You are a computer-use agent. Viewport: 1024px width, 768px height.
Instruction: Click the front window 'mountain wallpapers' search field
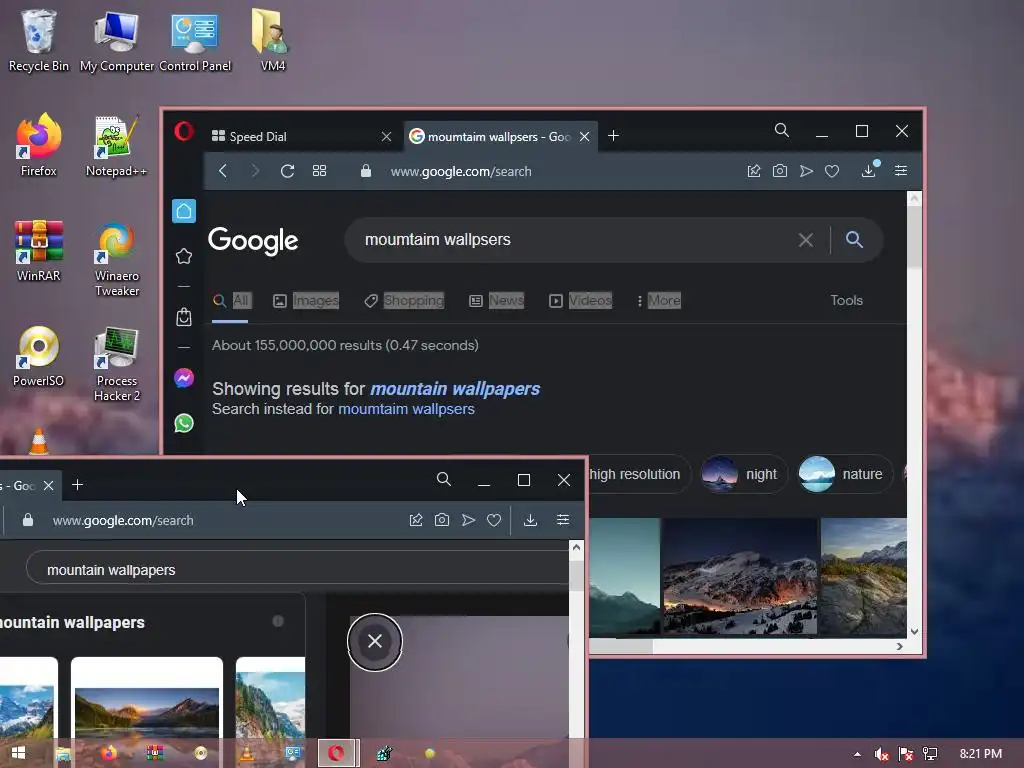[x=297, y=569]
